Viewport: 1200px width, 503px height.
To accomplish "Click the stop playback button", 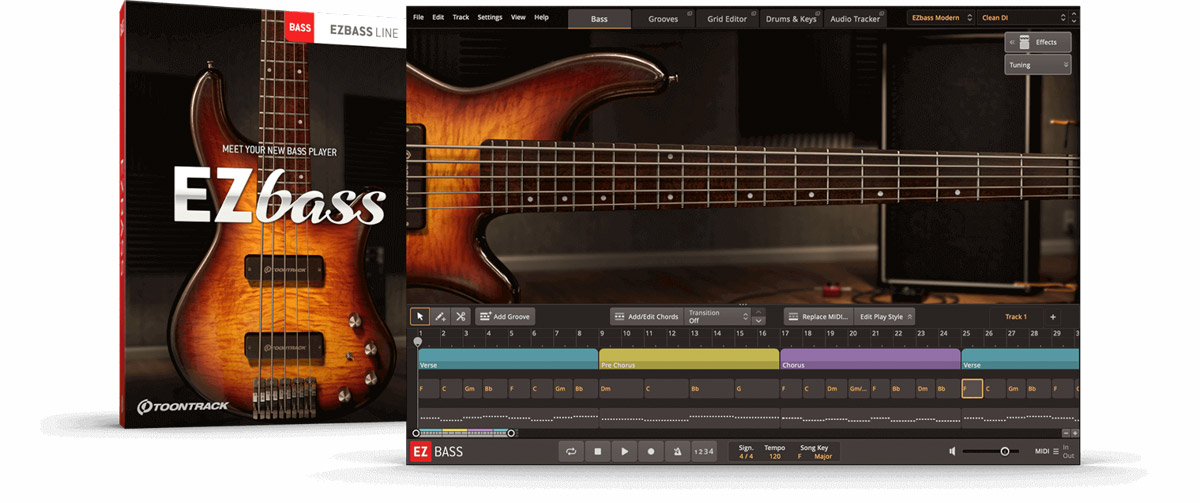I will click(598, 452).
